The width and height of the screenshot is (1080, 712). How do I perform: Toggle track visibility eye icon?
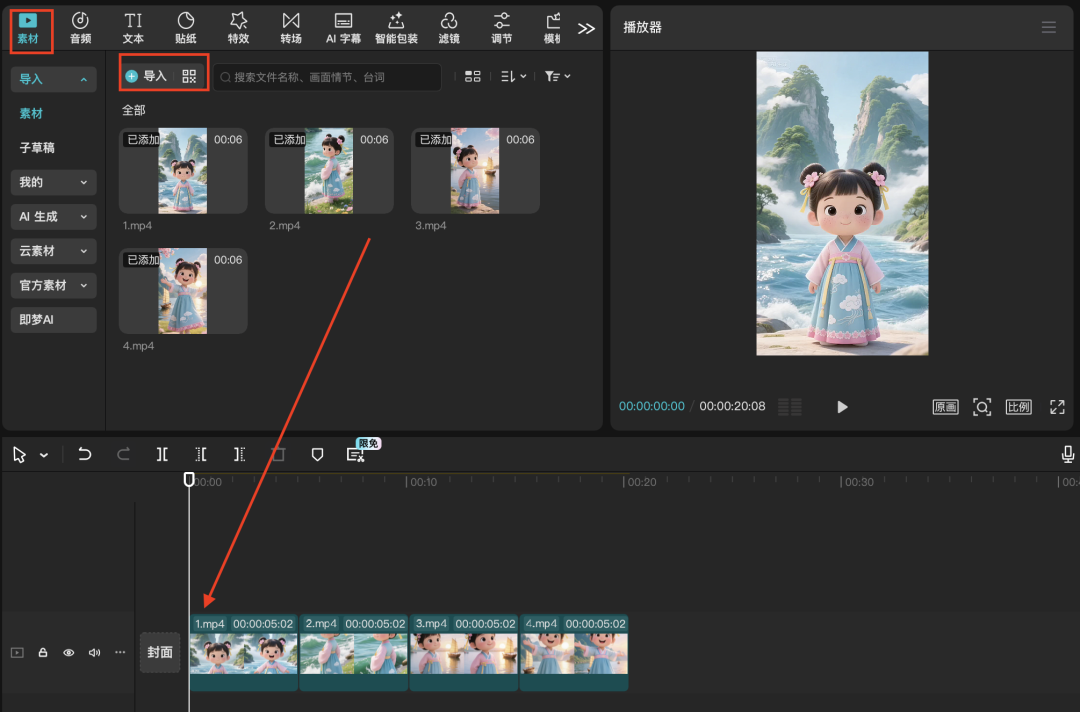click(x=69, y=653)
